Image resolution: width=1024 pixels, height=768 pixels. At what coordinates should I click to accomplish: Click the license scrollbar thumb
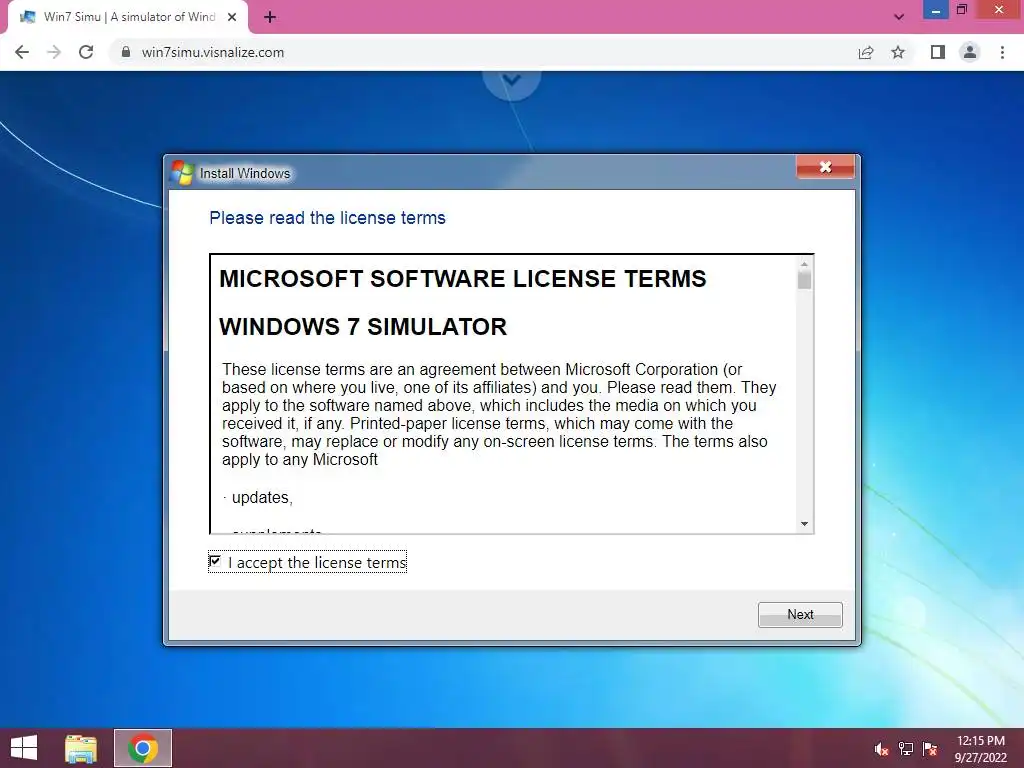coord(805,280)
